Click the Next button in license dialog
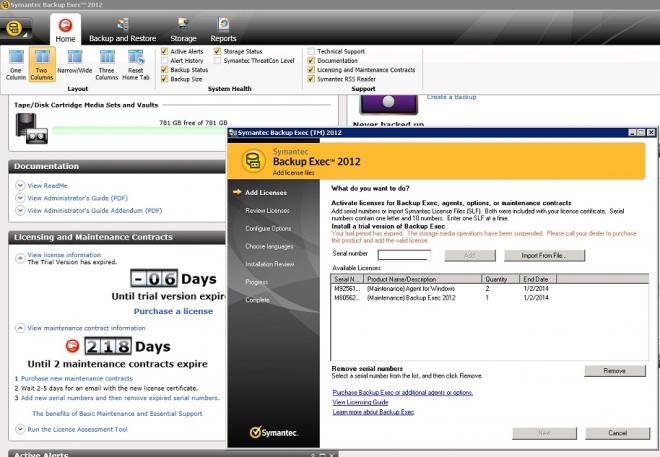660x457 pixels. 544,433
